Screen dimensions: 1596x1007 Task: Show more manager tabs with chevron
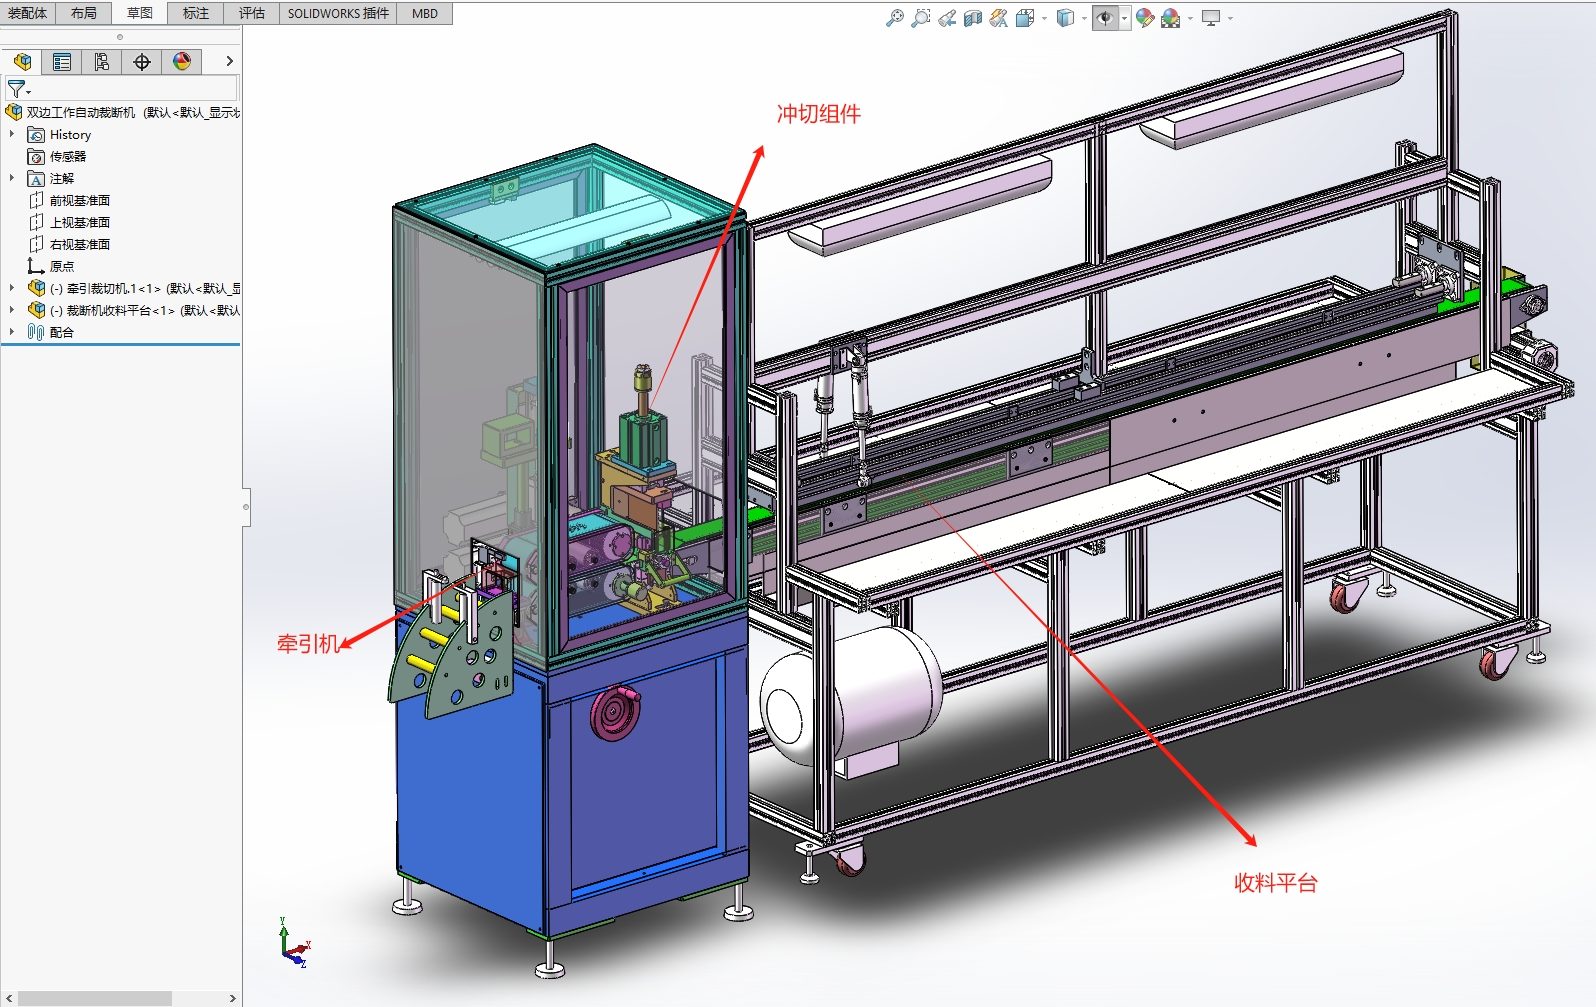point(229,61)
